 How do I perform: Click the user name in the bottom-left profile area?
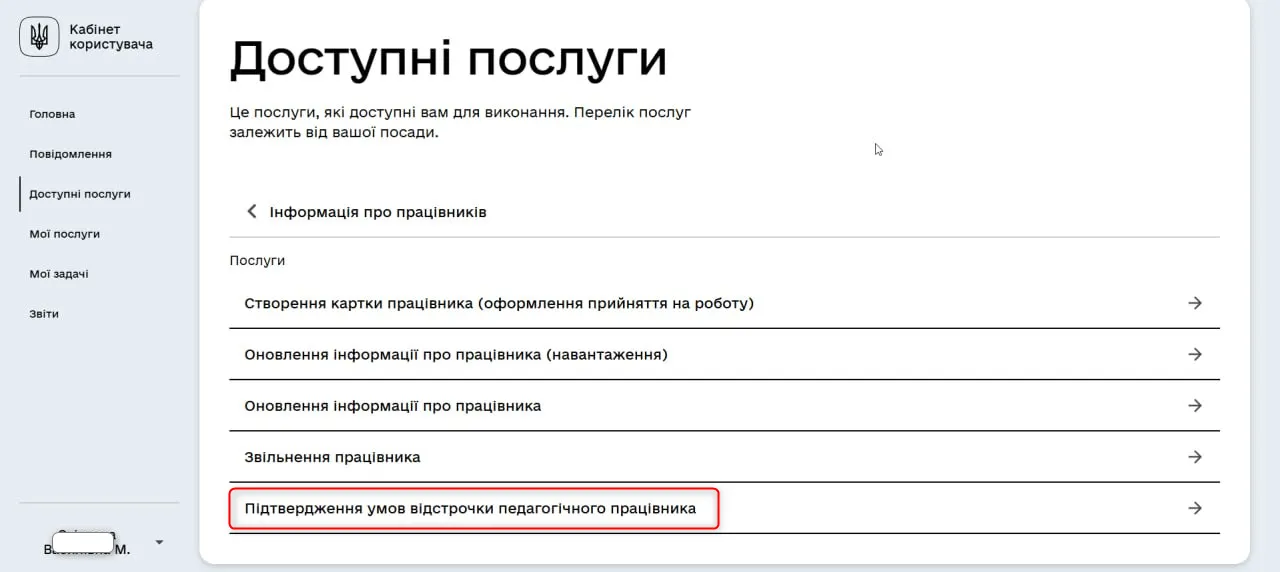(87, 543)
